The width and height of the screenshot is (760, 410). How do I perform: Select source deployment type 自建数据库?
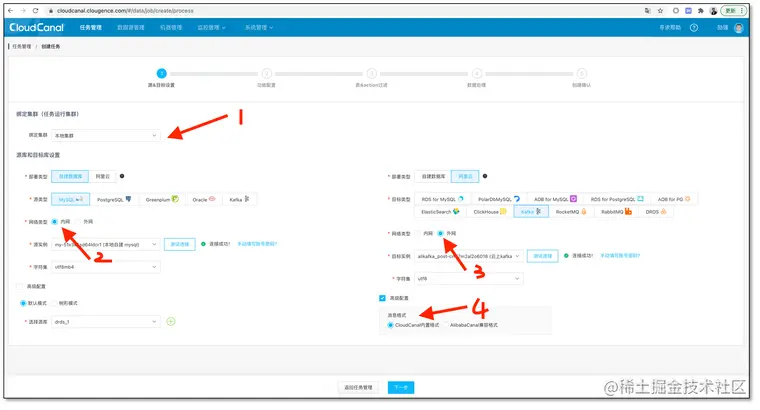tap(70, 176)
